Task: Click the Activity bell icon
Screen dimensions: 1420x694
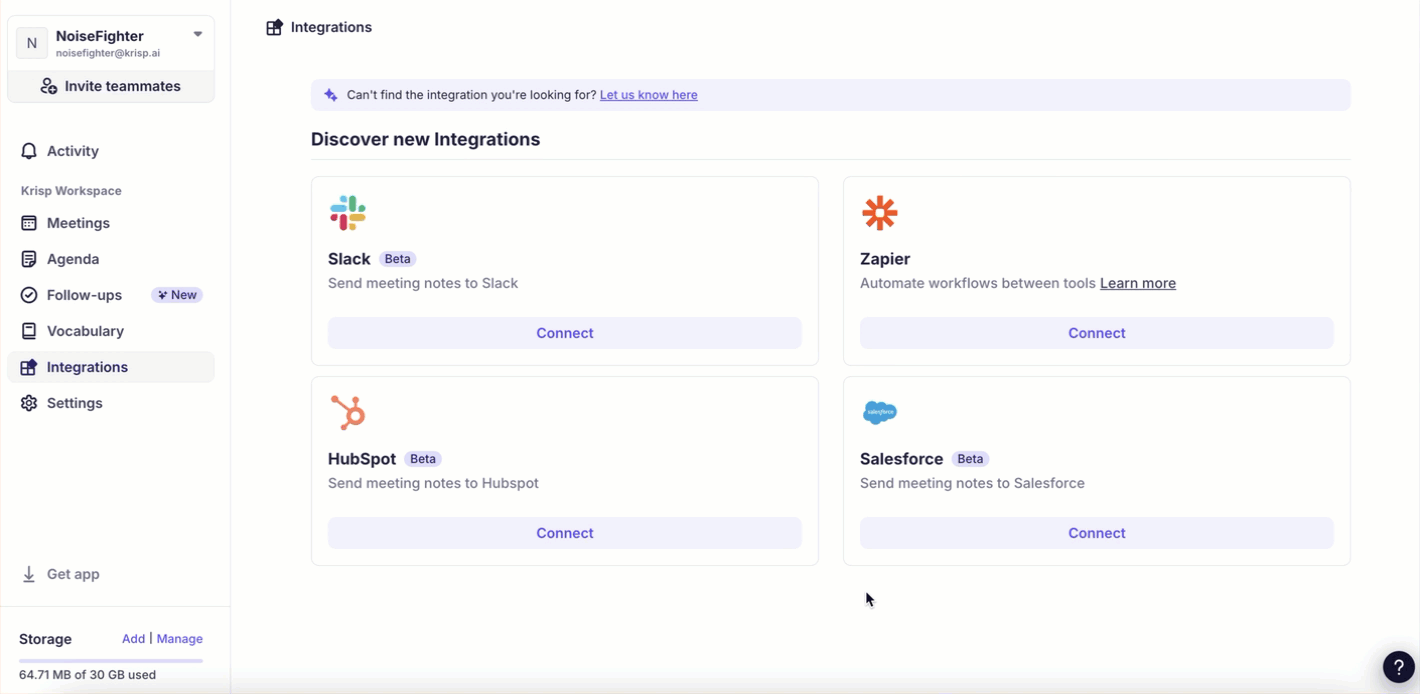Action: point(29,151)
